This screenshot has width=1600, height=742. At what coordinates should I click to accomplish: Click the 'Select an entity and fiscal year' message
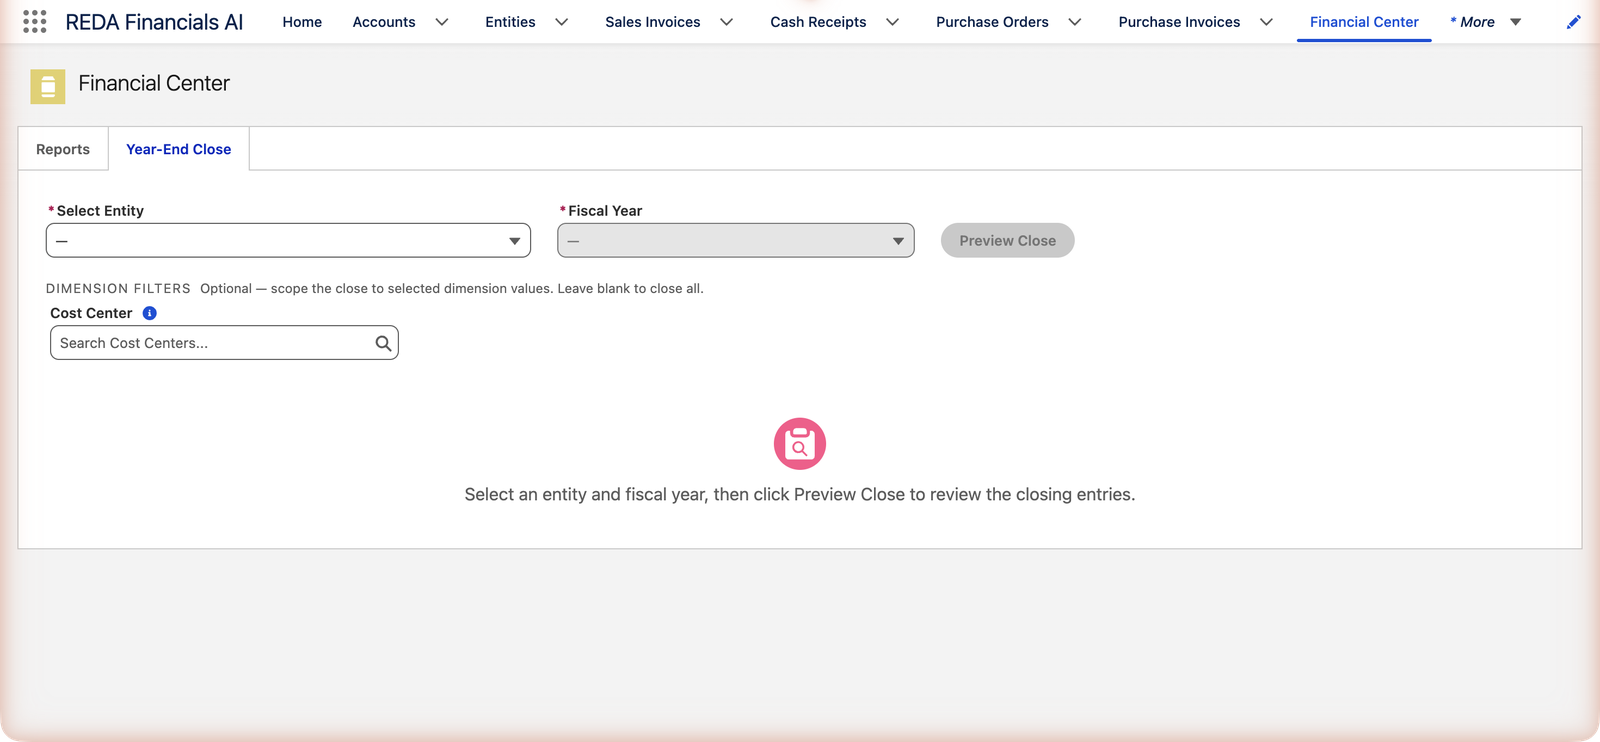(x=800, y=495)
